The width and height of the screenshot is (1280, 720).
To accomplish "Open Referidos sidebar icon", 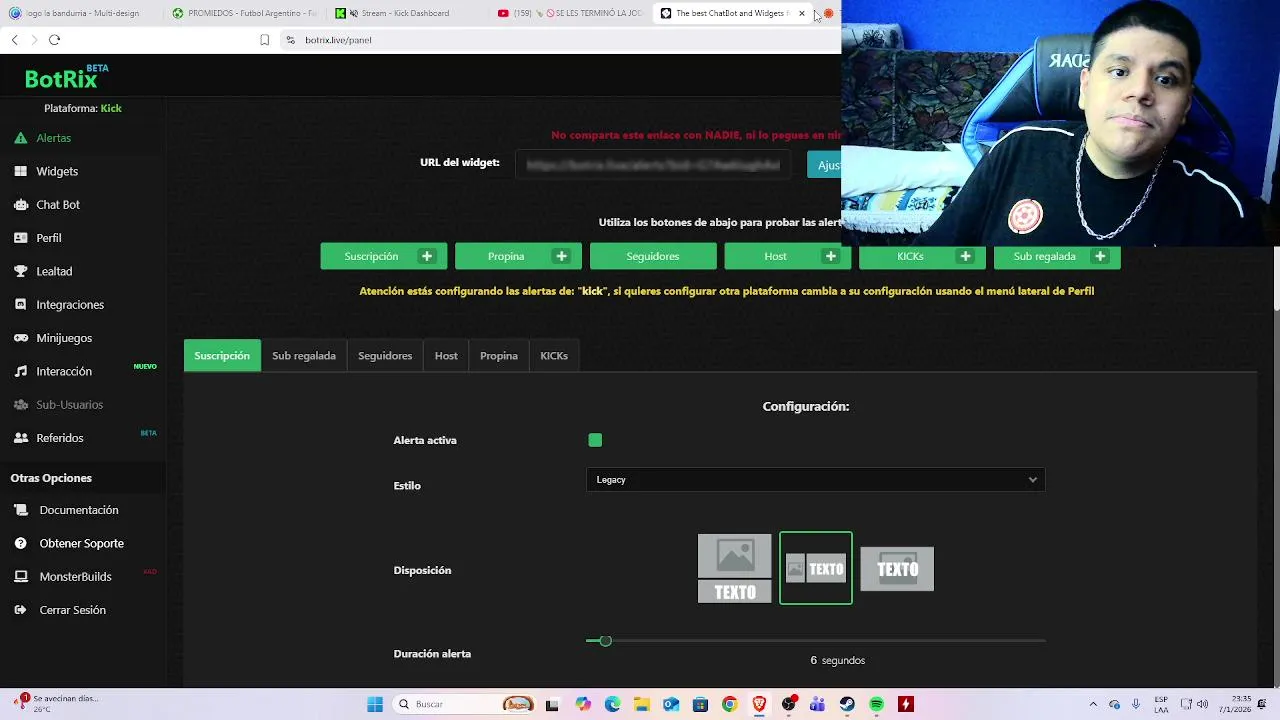I will (x=20, y=438).
